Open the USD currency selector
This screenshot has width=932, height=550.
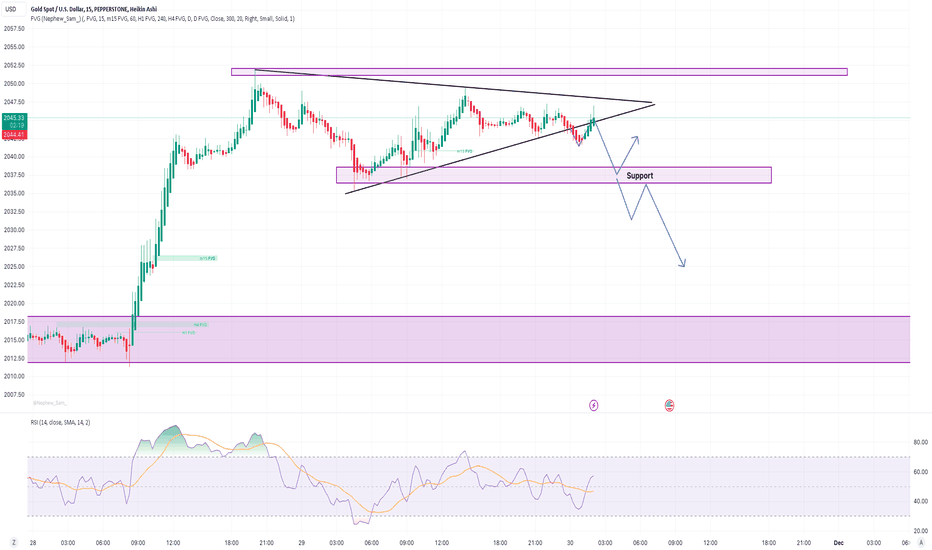13,9
